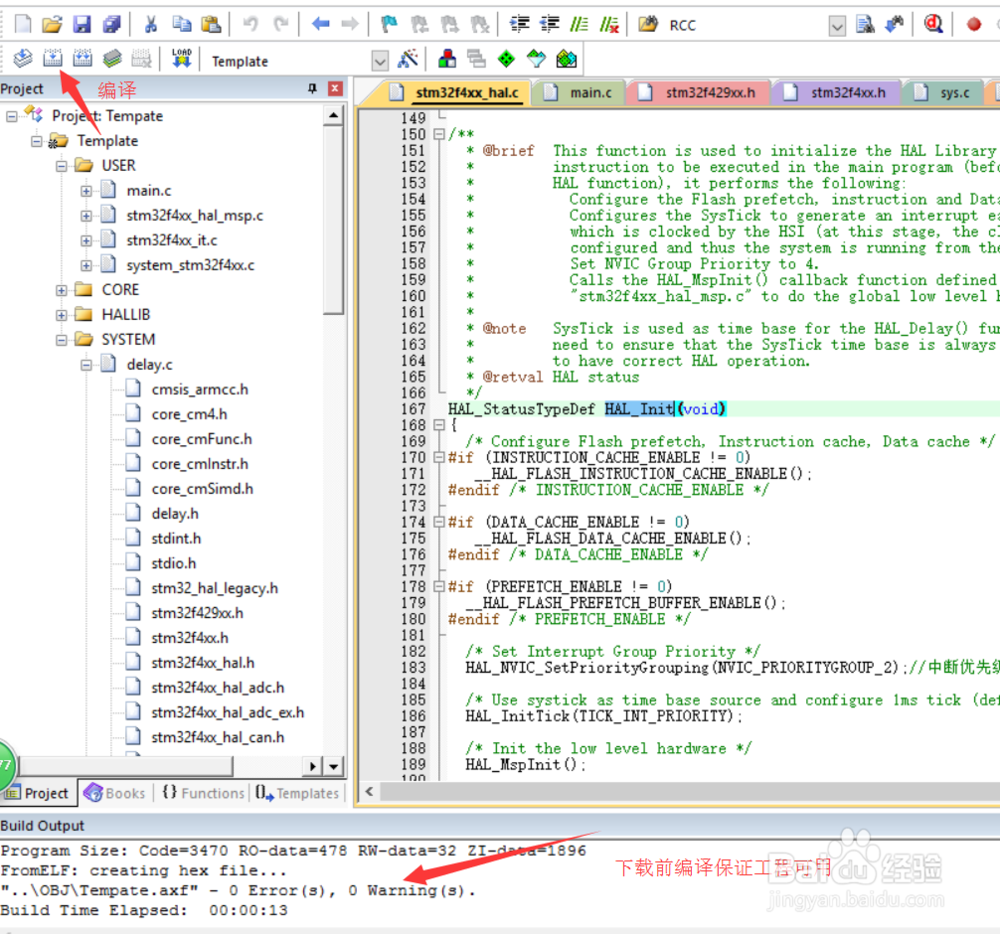Expand the HALLIB folder
The width and height of the screenshot is (1000, 934).
click(x=61, y=315)
